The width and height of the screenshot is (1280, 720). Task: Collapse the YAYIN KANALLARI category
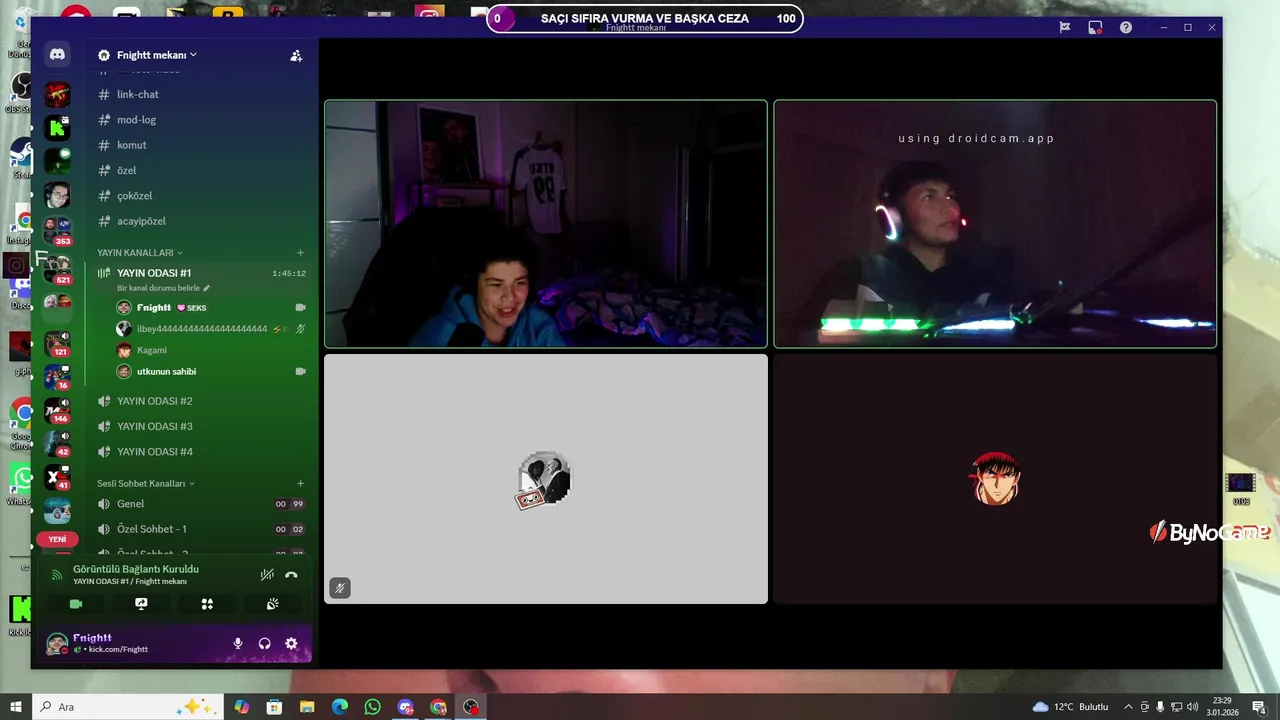pyautogui.click(x=140, y=253)
